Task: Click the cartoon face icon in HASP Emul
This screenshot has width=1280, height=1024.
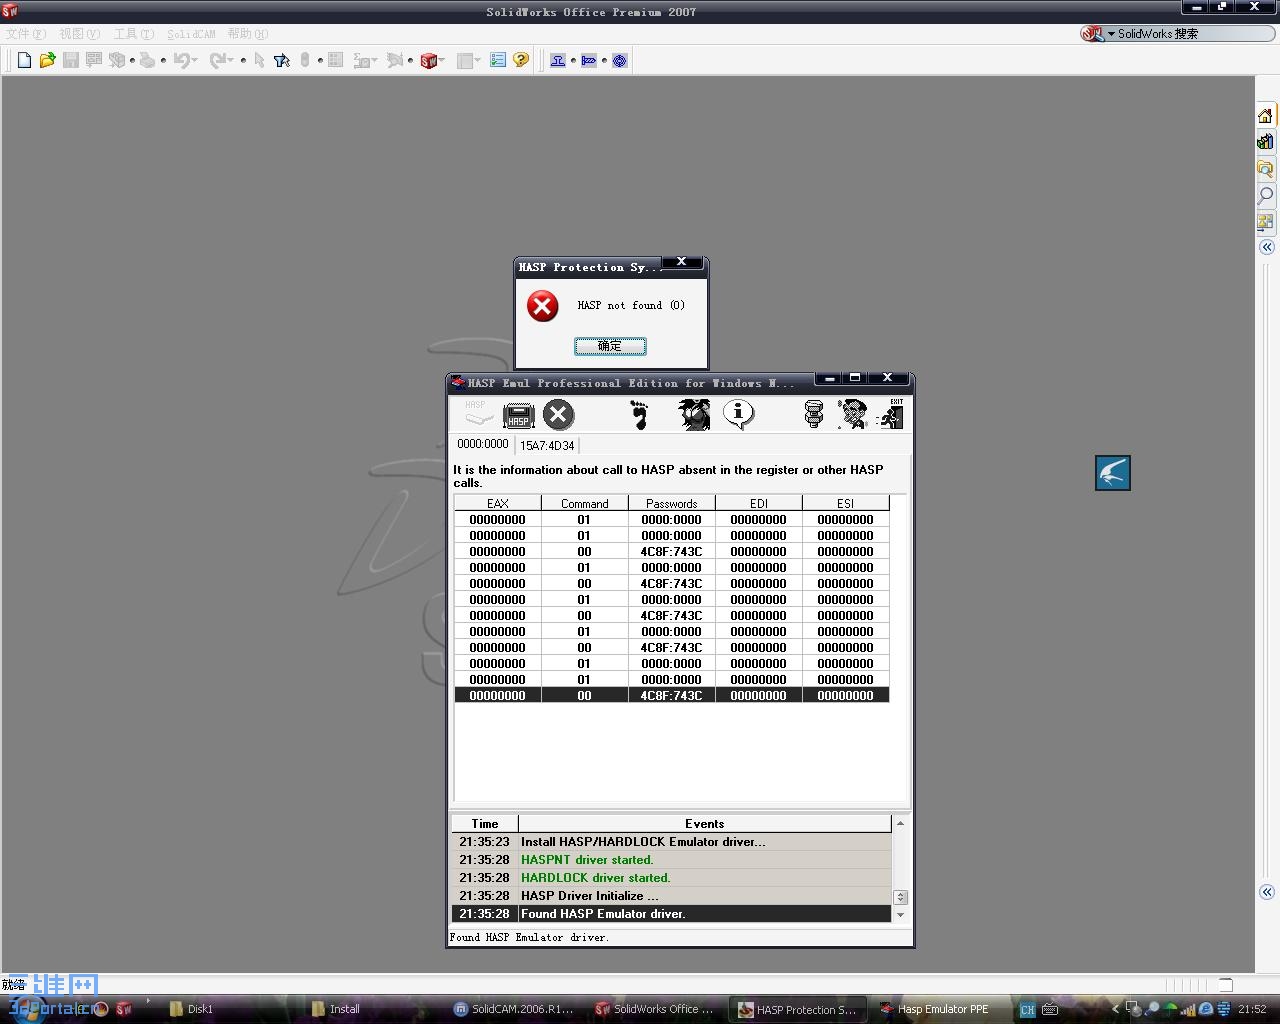Action: (x=852, y=414)
